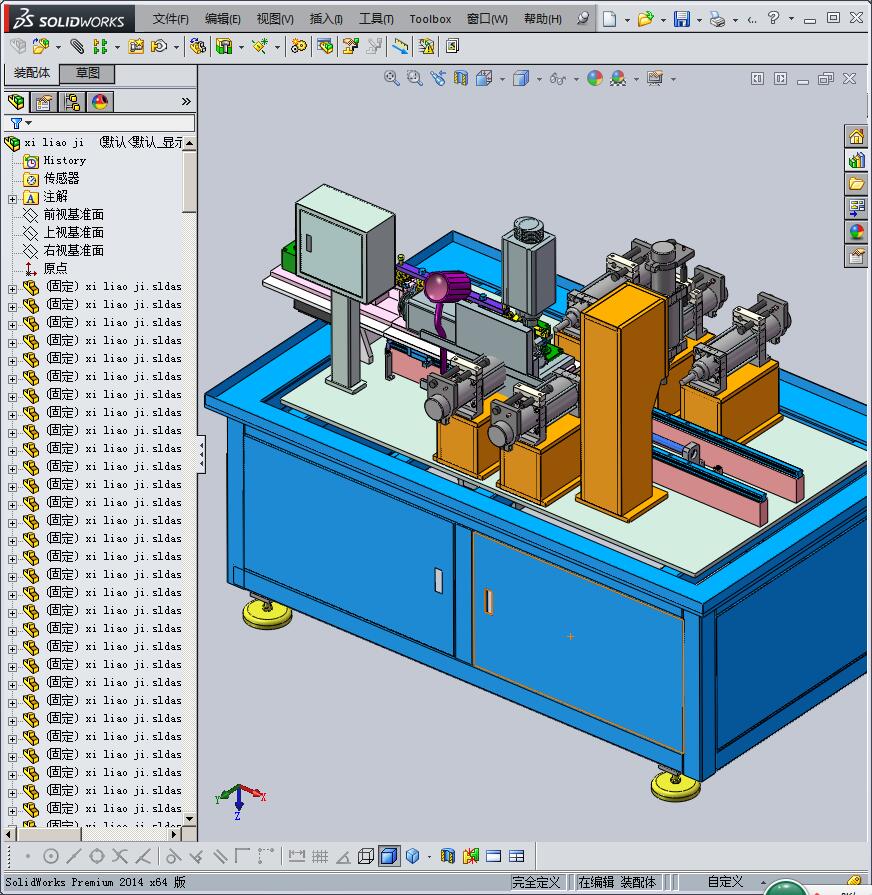
Task: Toggle the hidden lines removed display mode
Action: pos(366,856)
